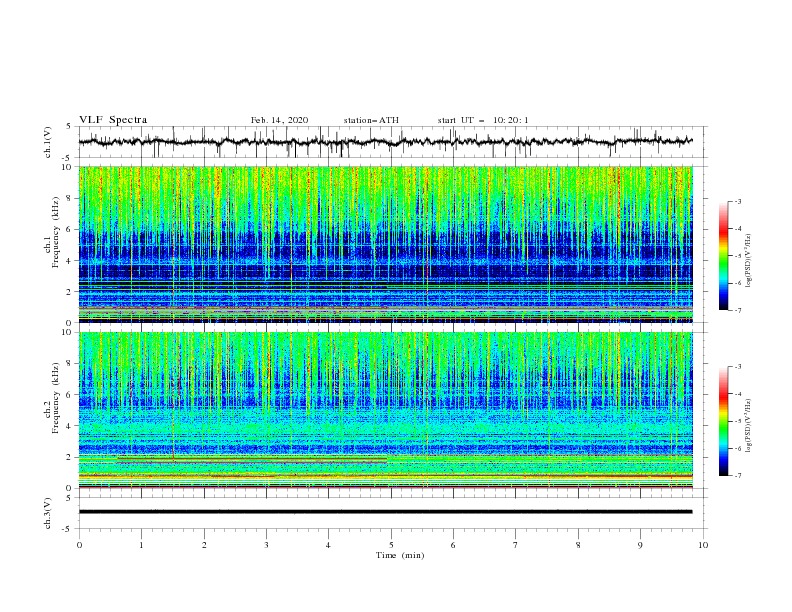The image size is (792, 612).
Task: Click the ch.2 PSD color scale bar
Action: coord(723,421)
